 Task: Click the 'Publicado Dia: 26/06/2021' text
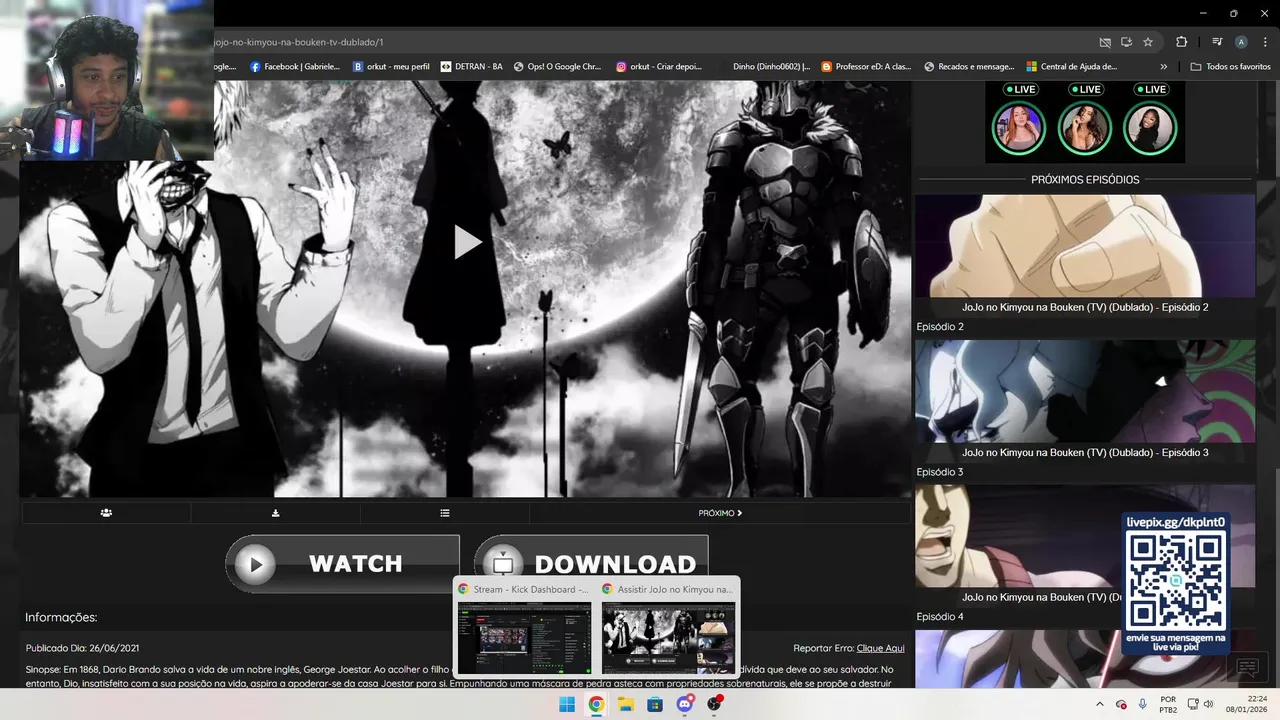tap(82, 648)
